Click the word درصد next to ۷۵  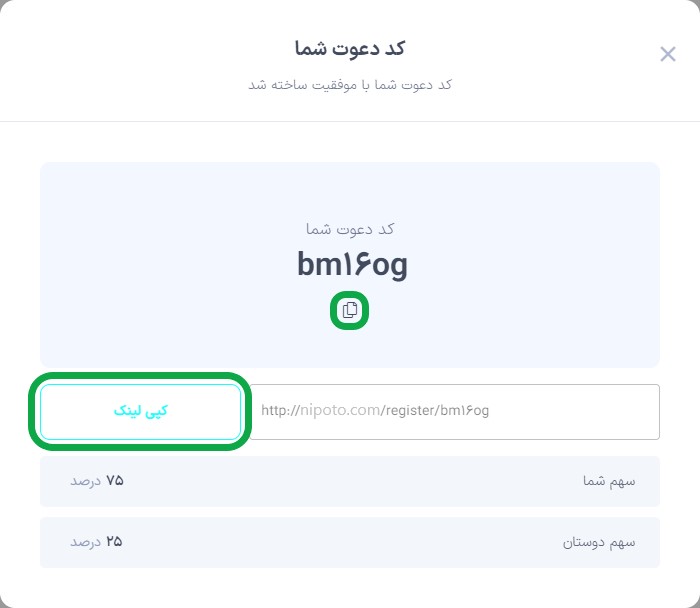click(85, 481)
